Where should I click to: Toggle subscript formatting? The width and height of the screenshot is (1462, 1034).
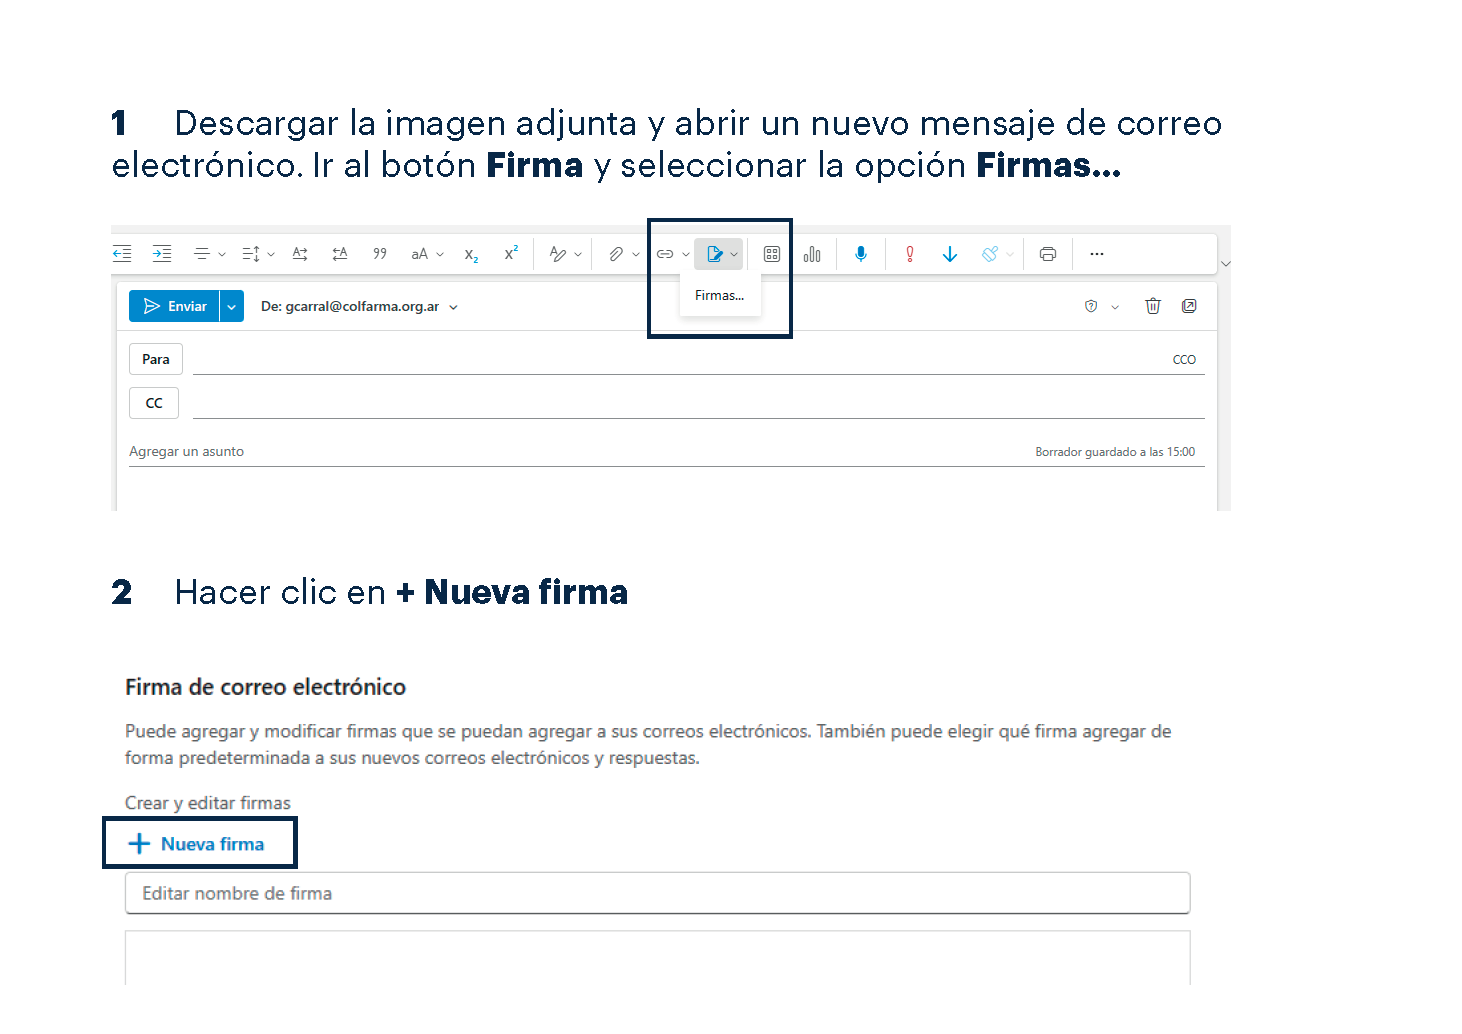tap(471, 255)
